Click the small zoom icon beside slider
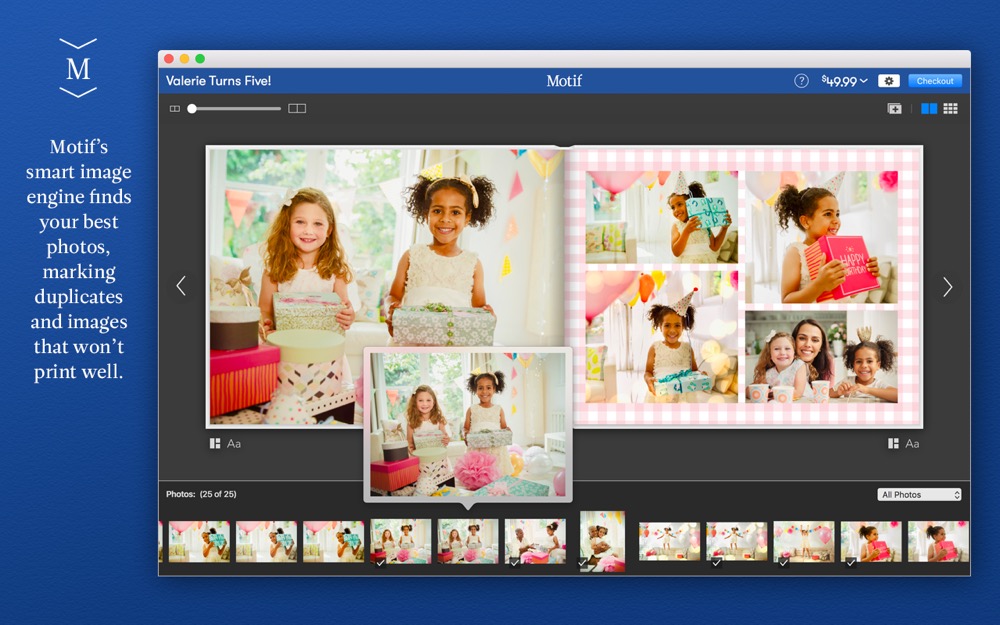 [x=175, y=108]
